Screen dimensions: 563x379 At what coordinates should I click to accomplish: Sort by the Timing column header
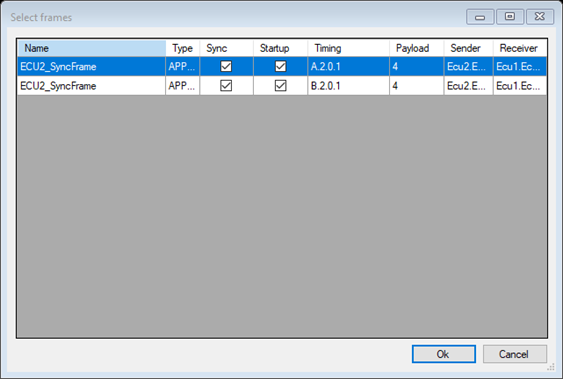coord(348,48)
